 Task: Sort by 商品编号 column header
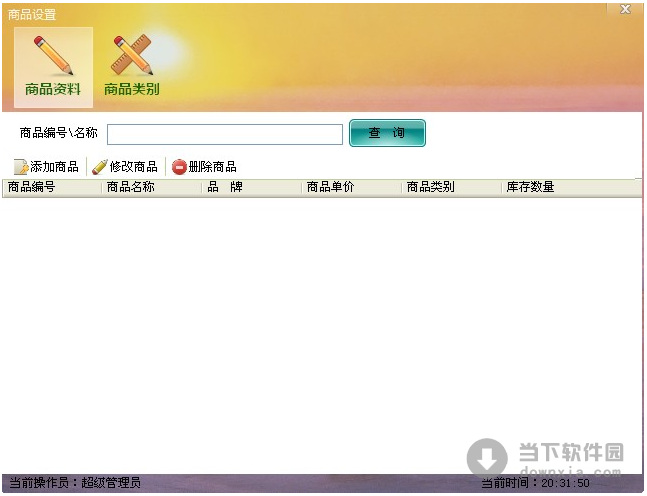pos(52,188)
